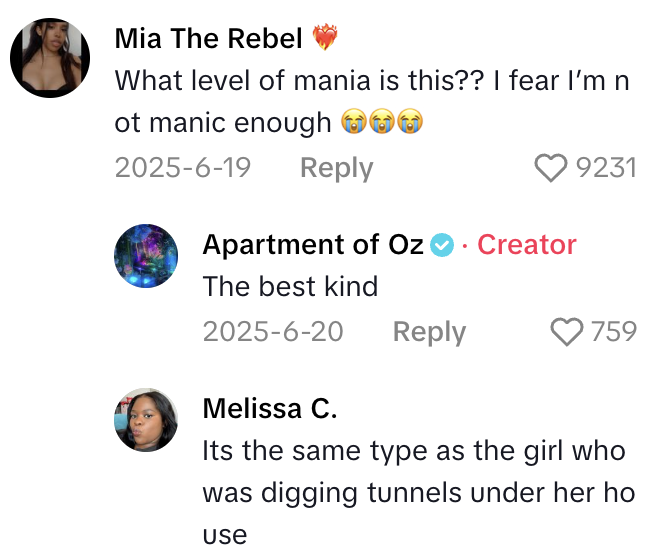Click the 9231 like count
Screen dimensions: 666x556
click(x=607, y=168)
